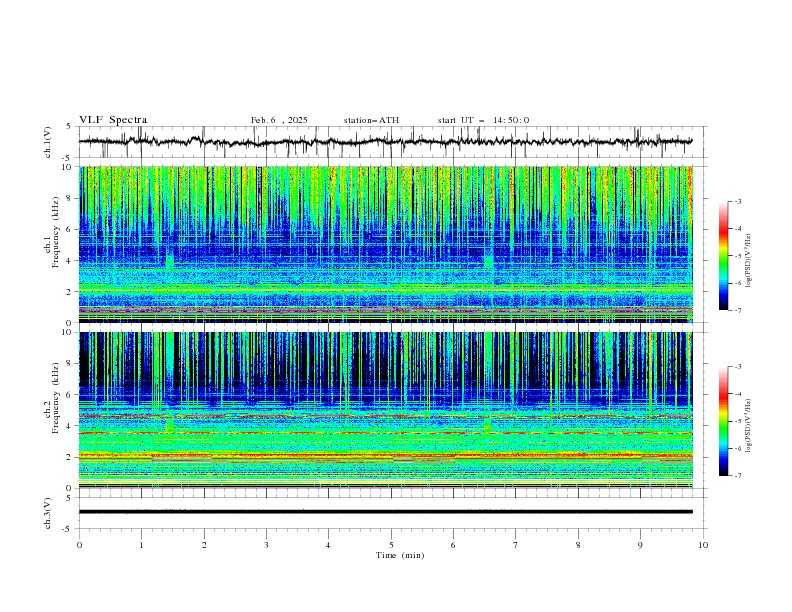The image size is (792, 612).
Task: Click the 'VLF Spectra' title text
Action: [x=113, y=120]
